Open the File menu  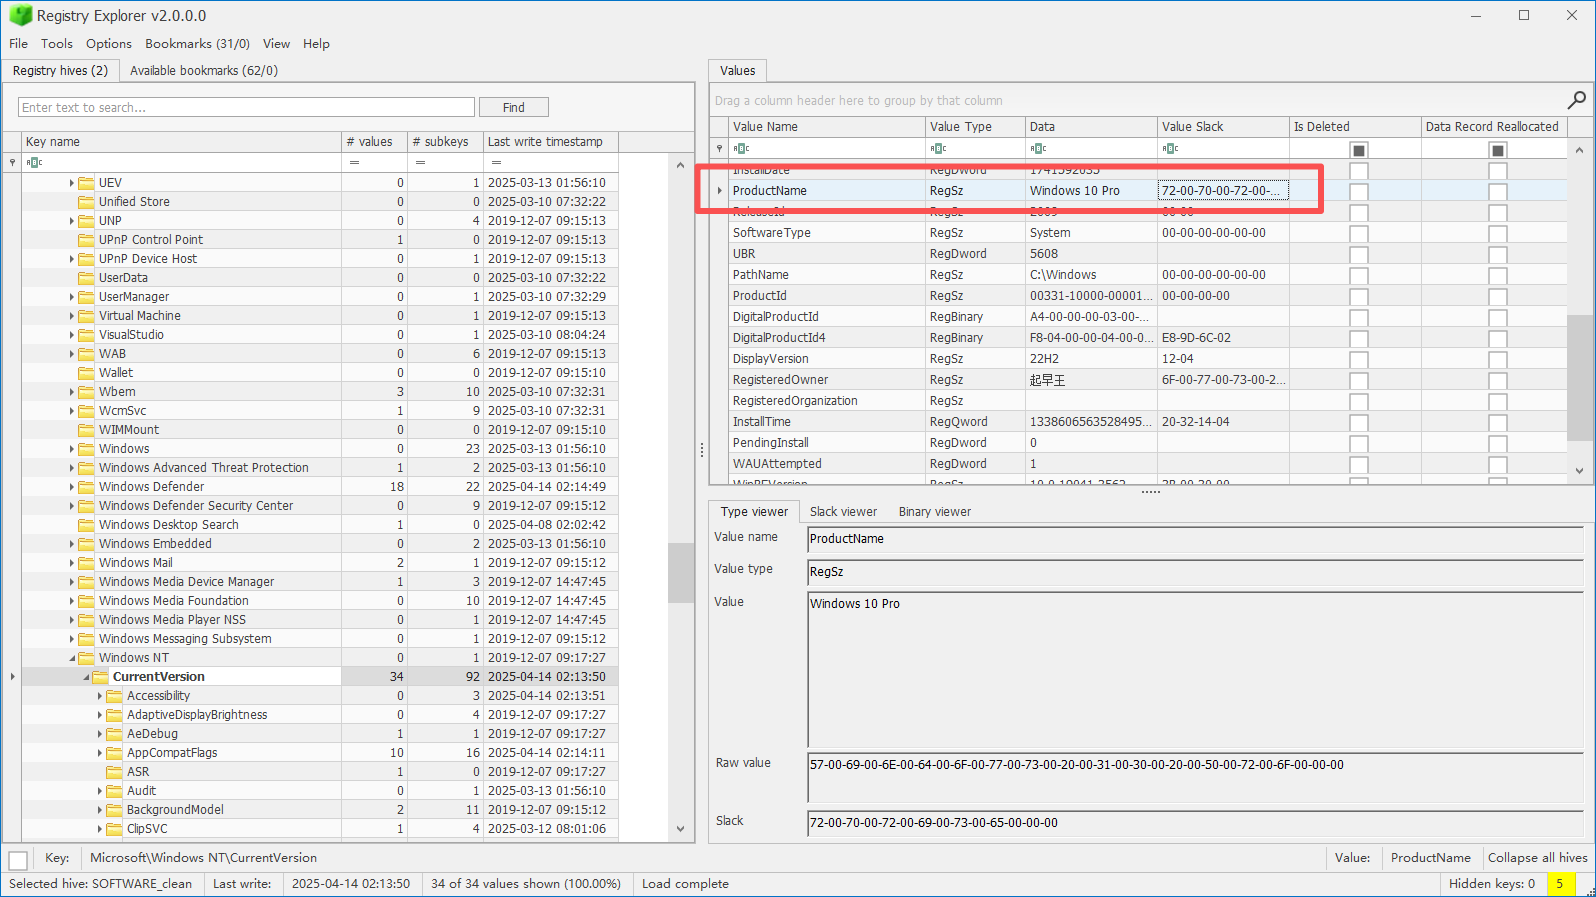click(19, 44)
